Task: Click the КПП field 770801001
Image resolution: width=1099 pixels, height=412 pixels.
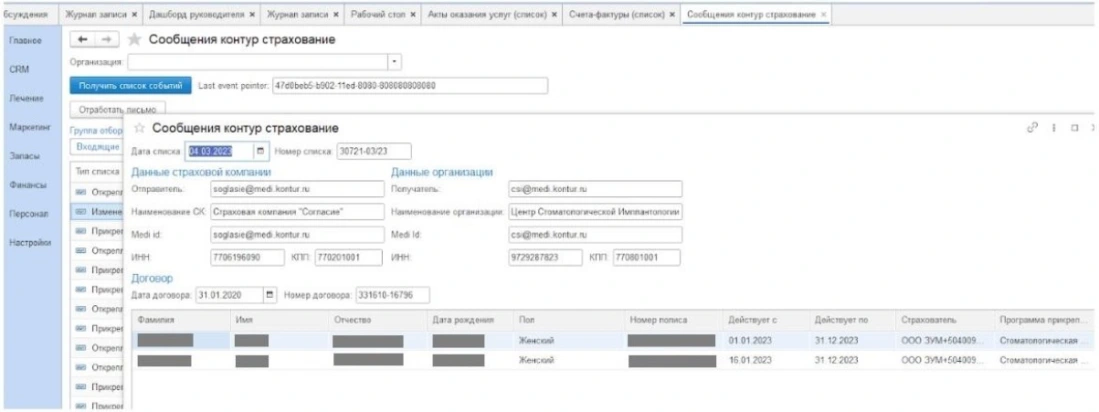Action: pyautogui.click(x=646, y=257)
